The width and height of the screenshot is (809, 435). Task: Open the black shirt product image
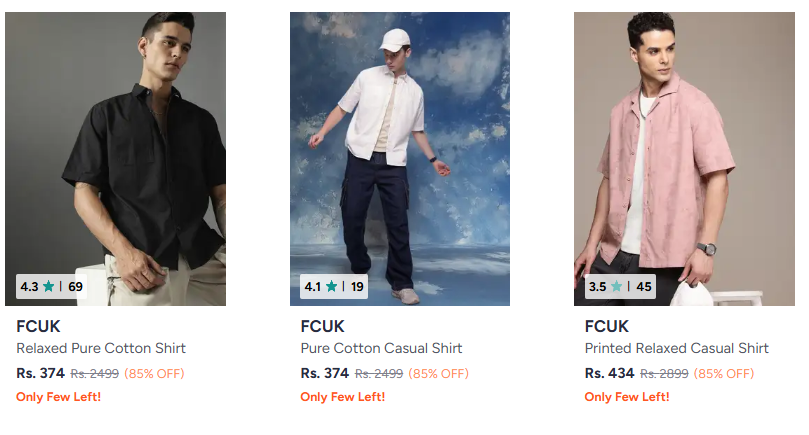click(x=116, y=159)
